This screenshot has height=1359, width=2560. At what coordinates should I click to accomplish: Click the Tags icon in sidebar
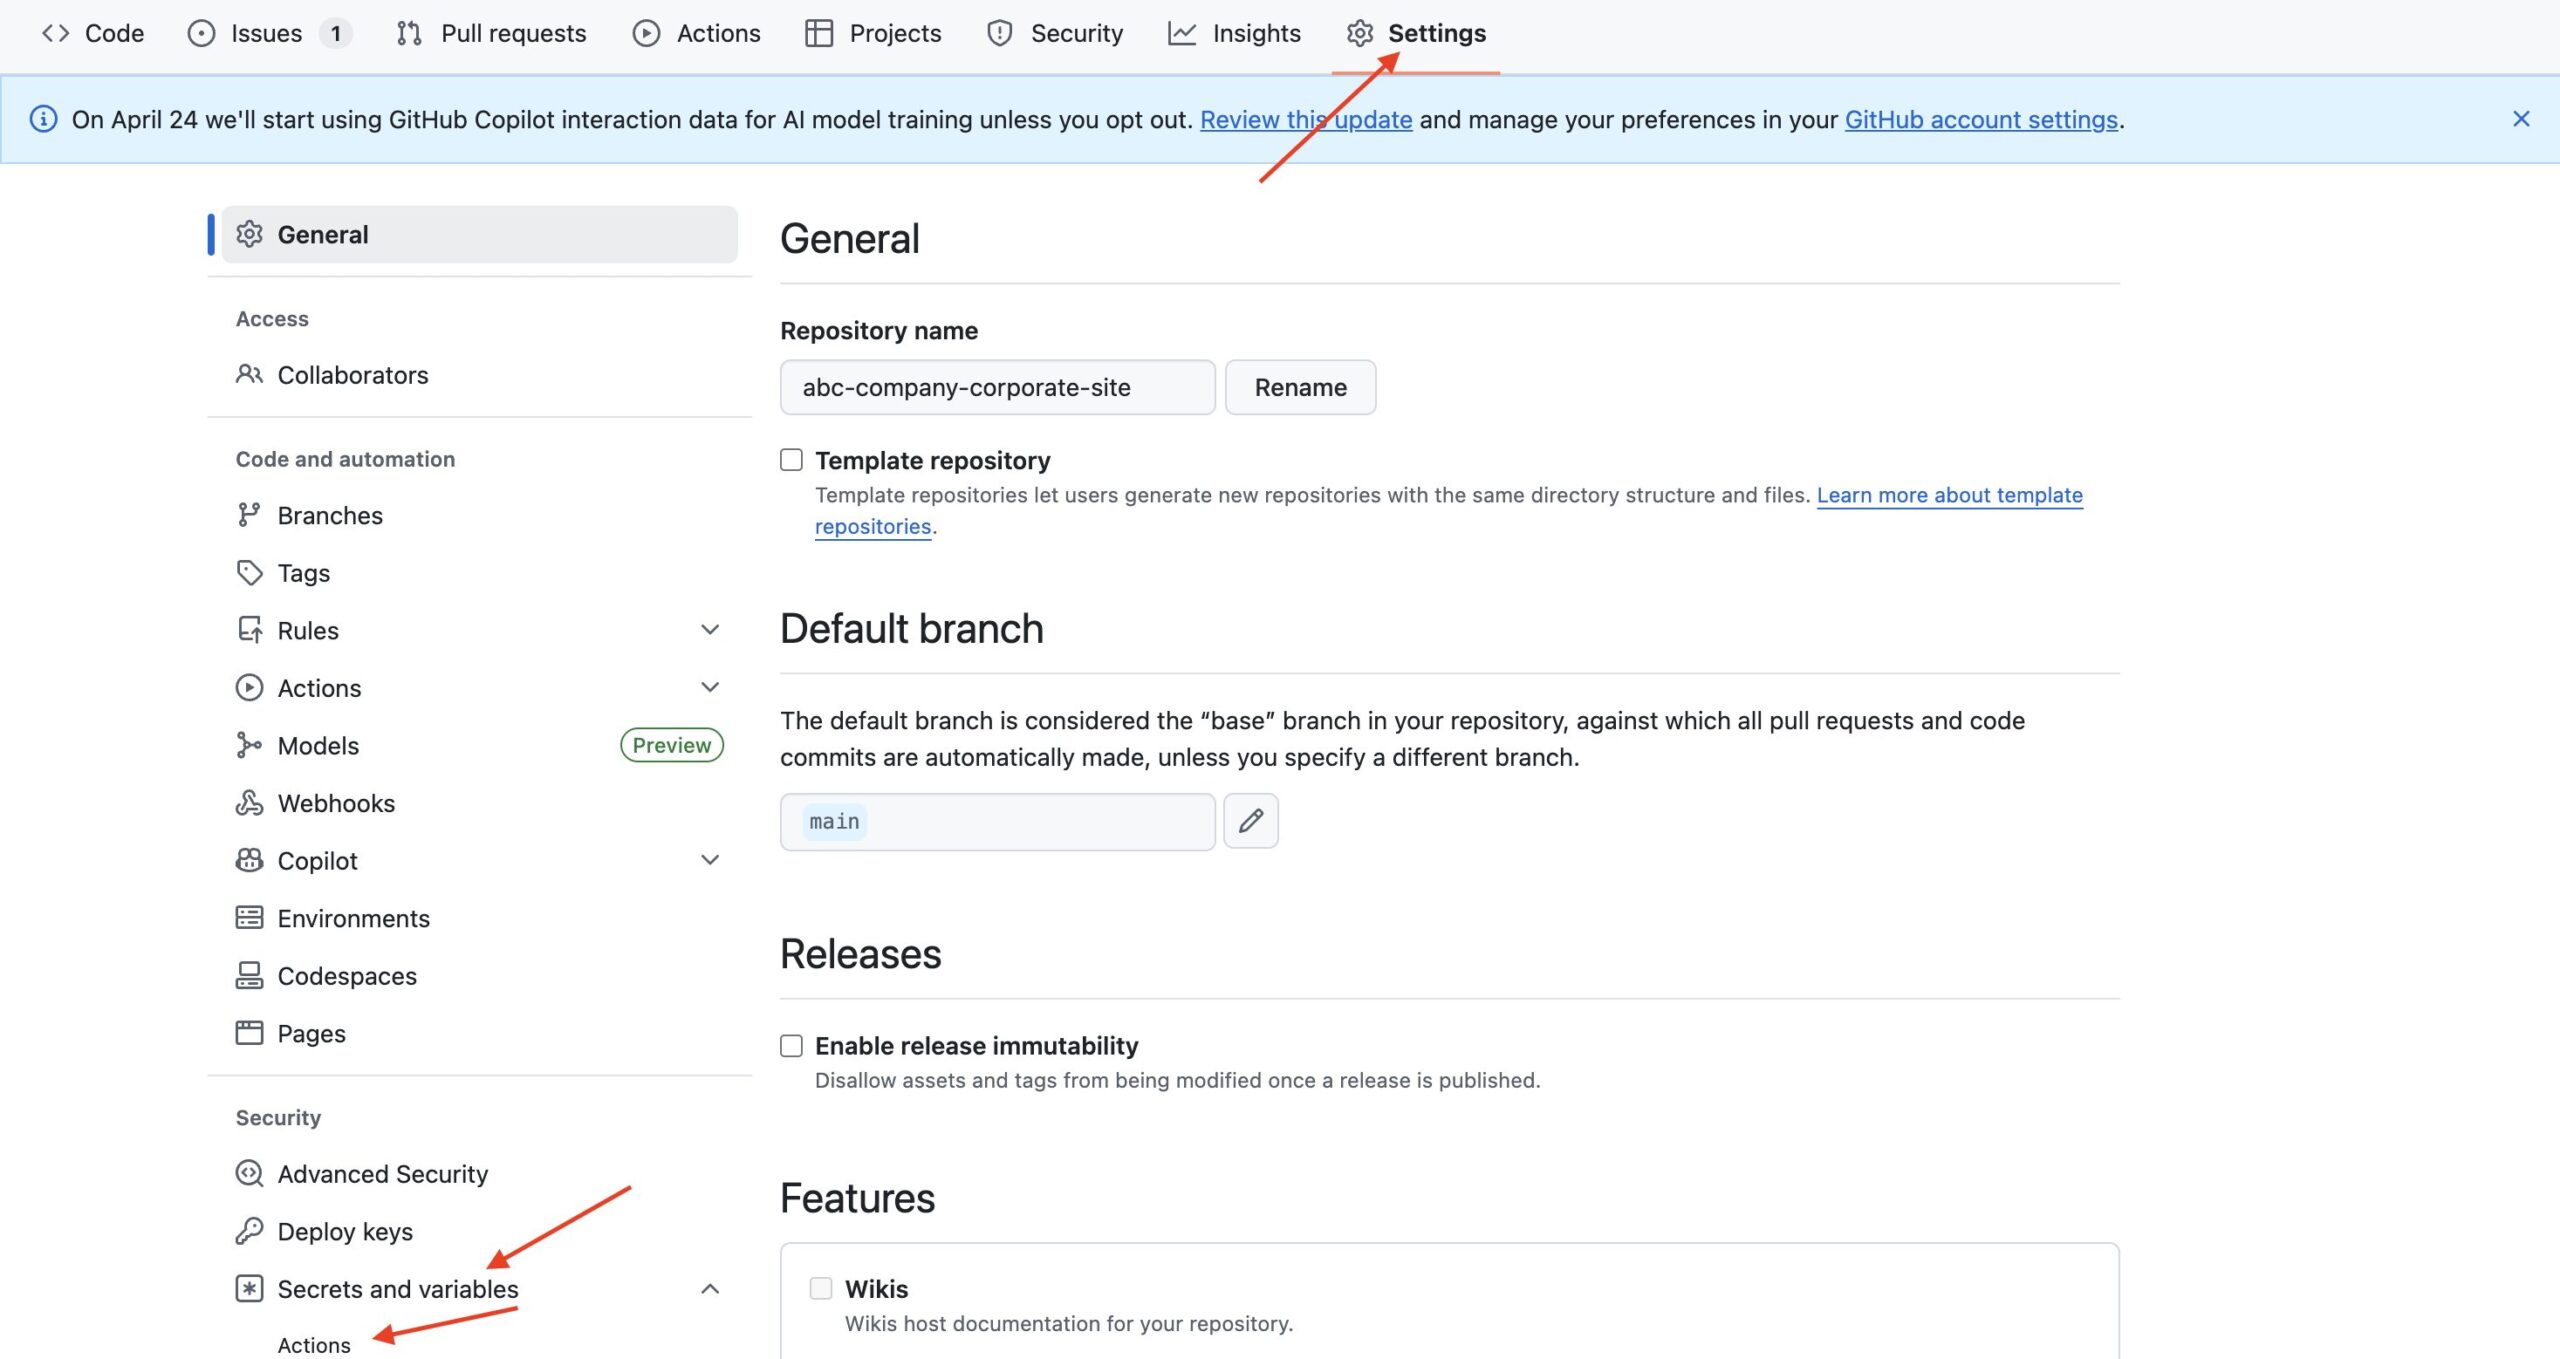pos(249,573)
